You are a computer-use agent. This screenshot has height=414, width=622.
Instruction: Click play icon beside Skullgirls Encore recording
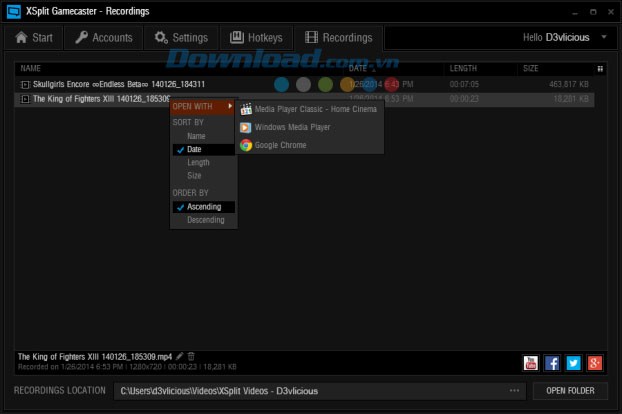tap(25, 84)
